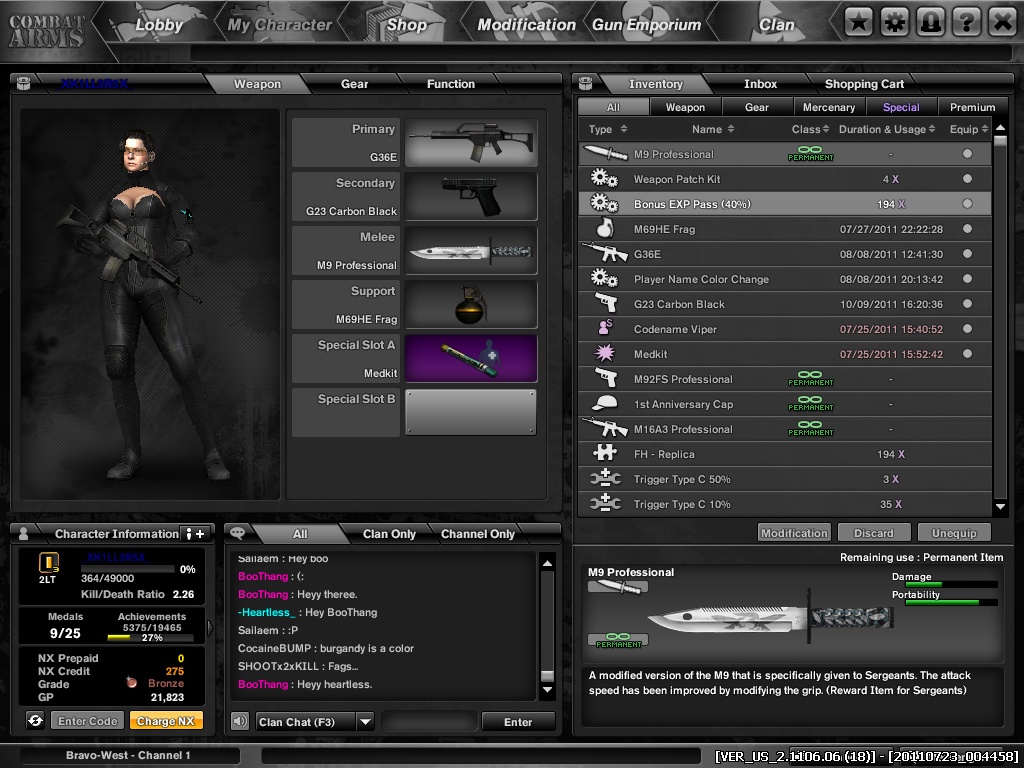The width and height of the screenshot is (1024, 768).
Task: Toggle equip radio for M9 Professional
Action: tap(967, 153)
